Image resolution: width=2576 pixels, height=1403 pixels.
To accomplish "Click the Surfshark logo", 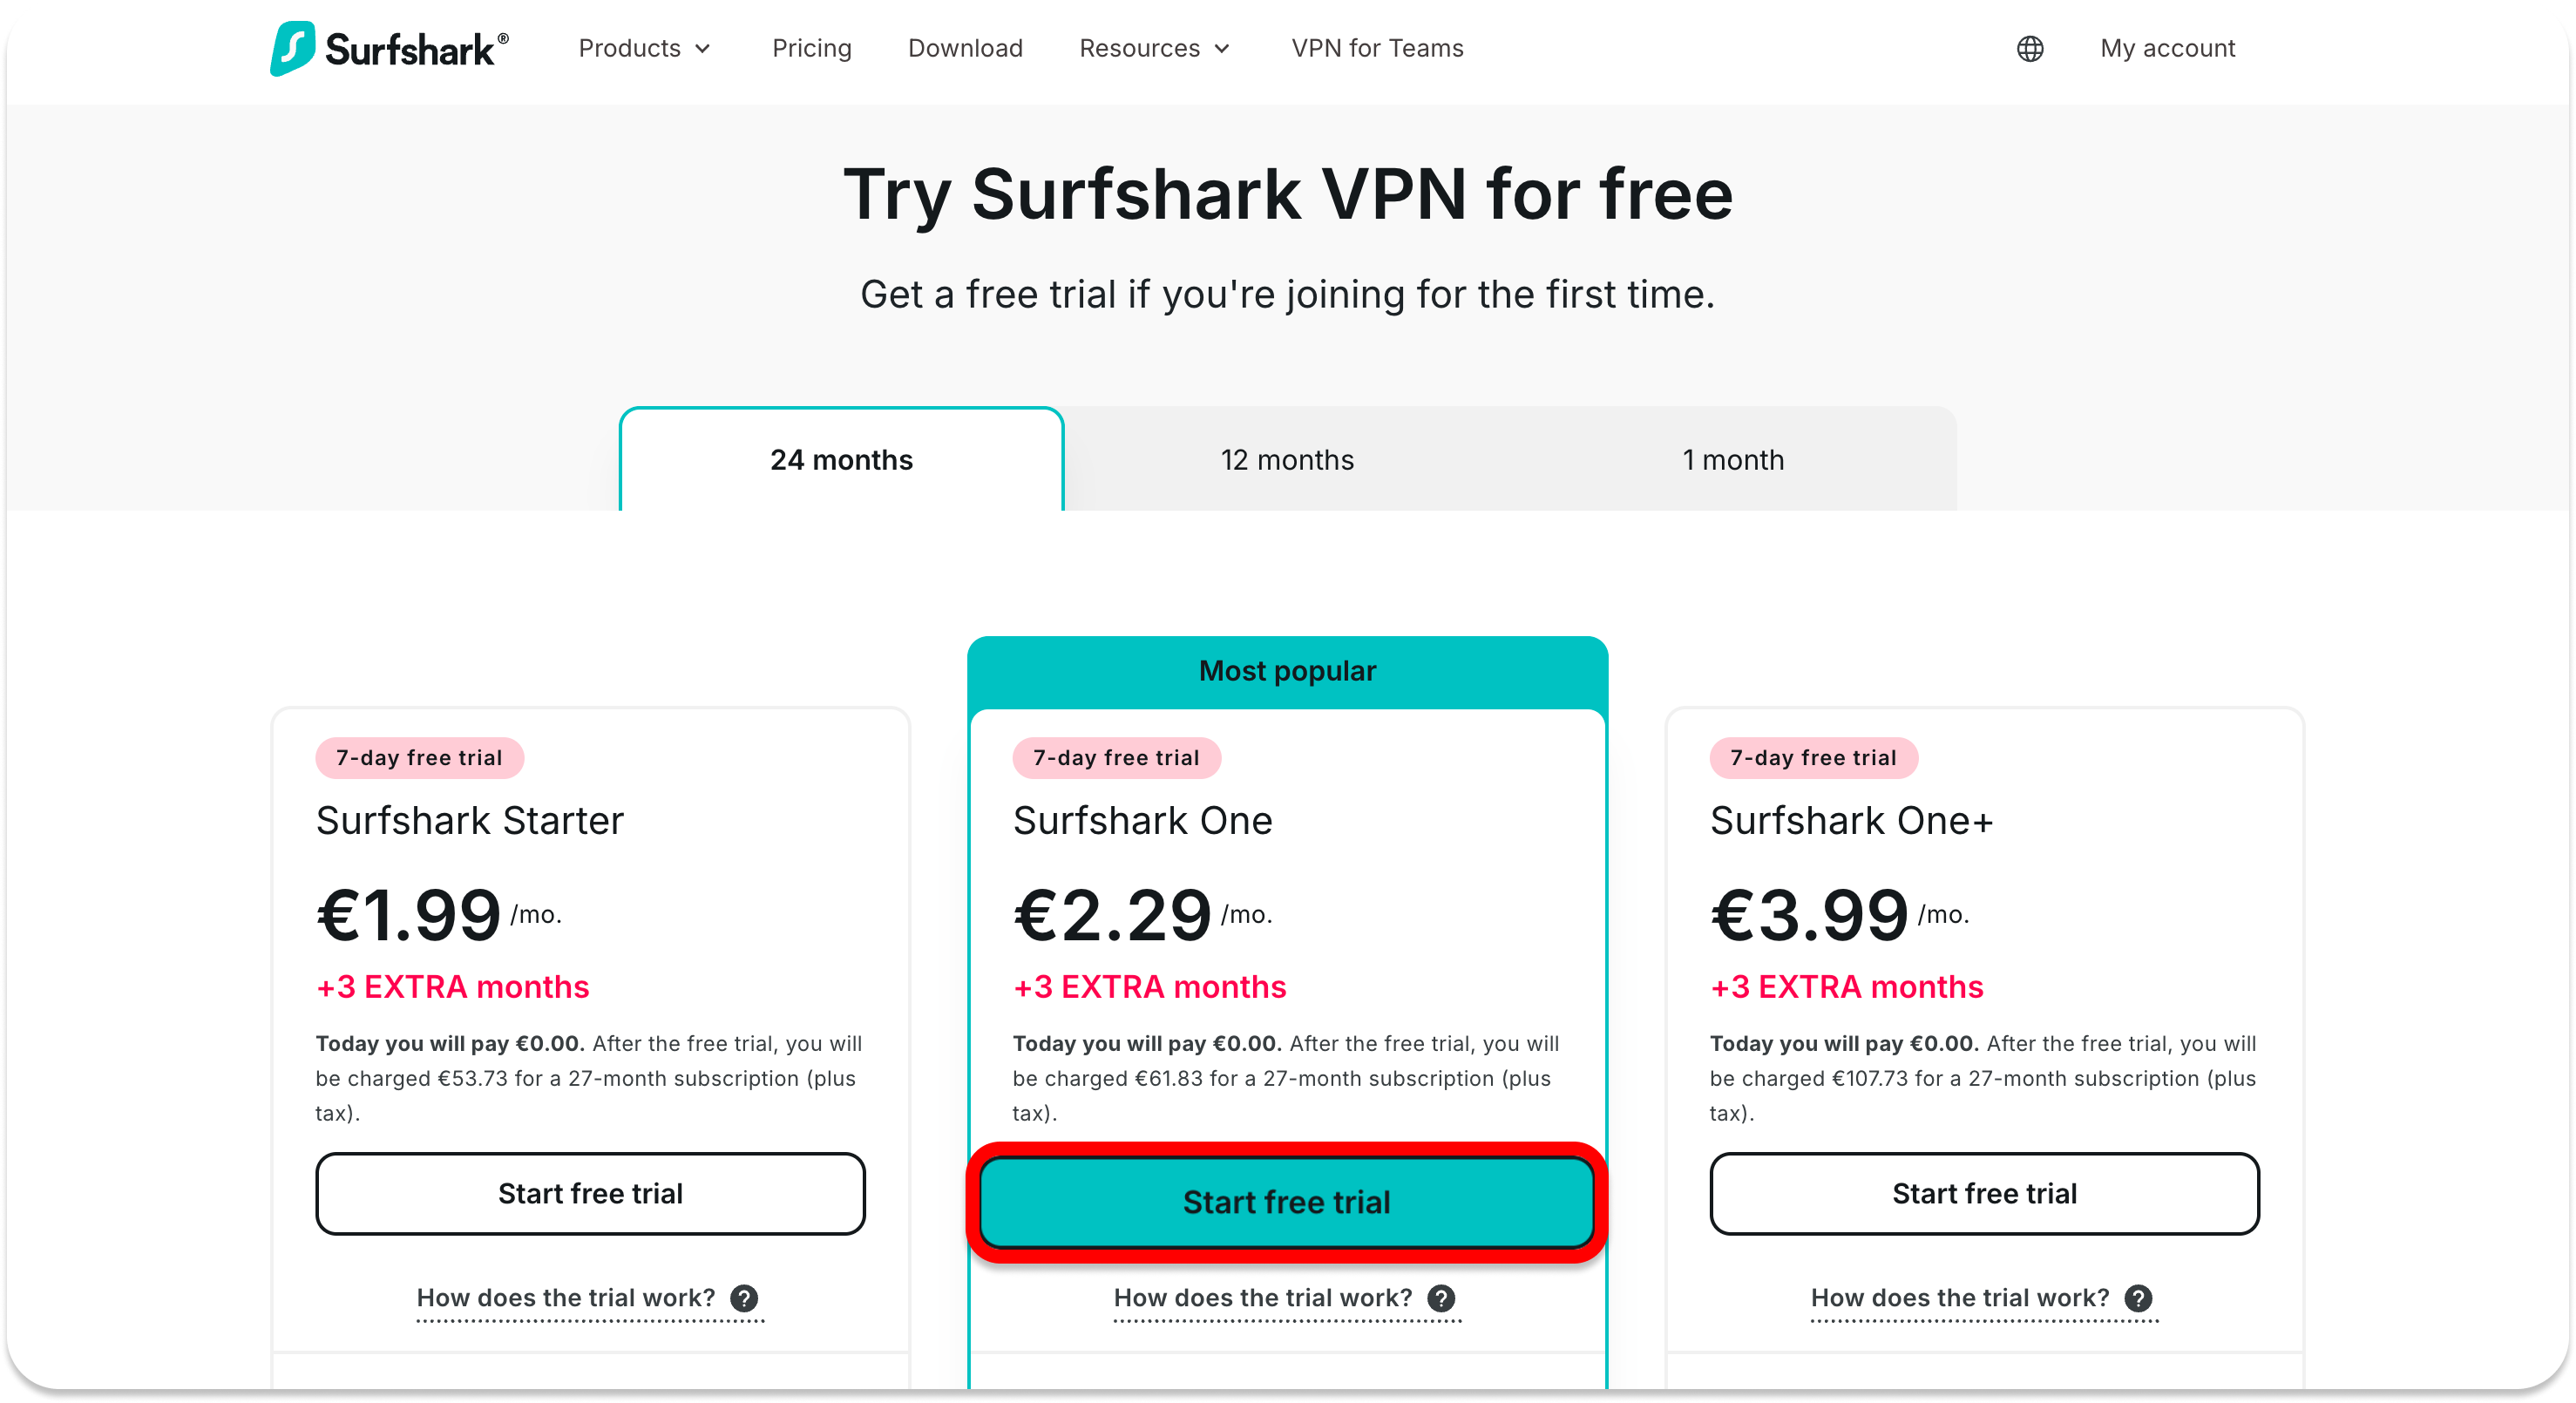I will [389, 48].
